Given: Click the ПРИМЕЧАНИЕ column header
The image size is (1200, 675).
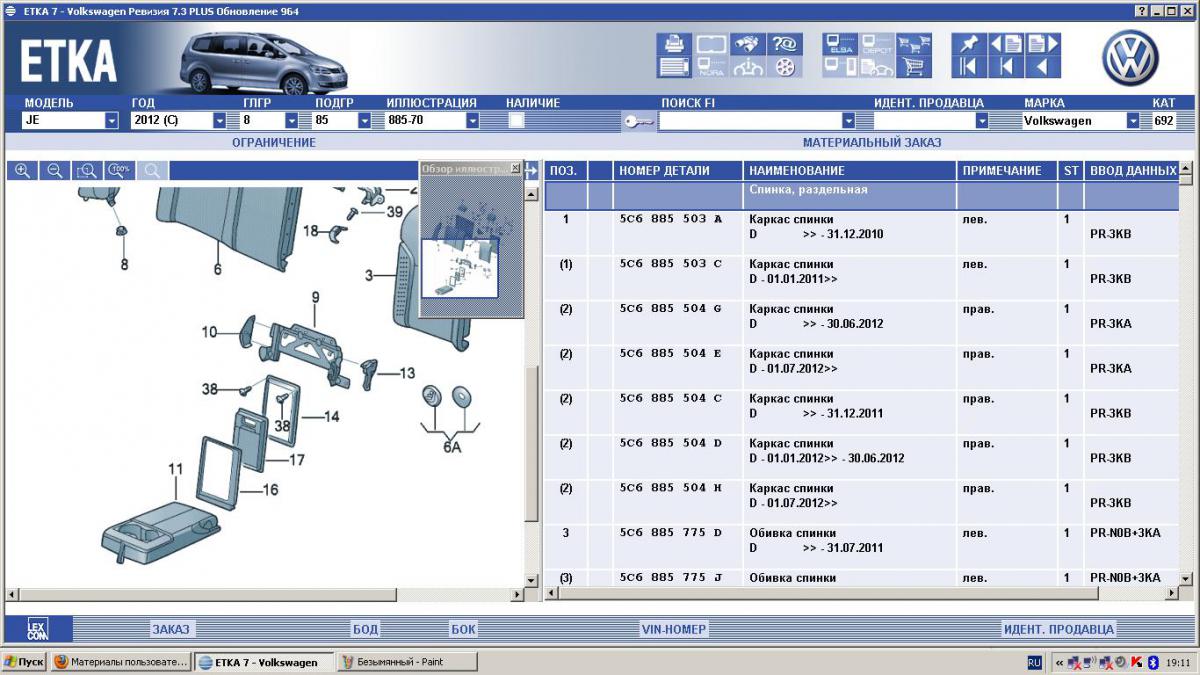Looking at the screenshot, I should click(1007, 171).
